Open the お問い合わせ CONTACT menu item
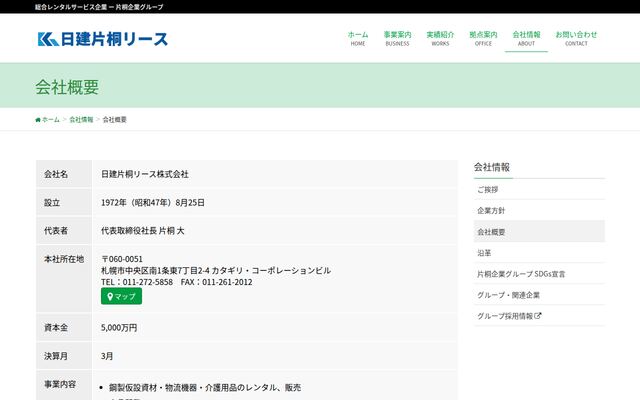Viewport: 640px width, 400px height. pyautogui.click(x=576, y=38)
